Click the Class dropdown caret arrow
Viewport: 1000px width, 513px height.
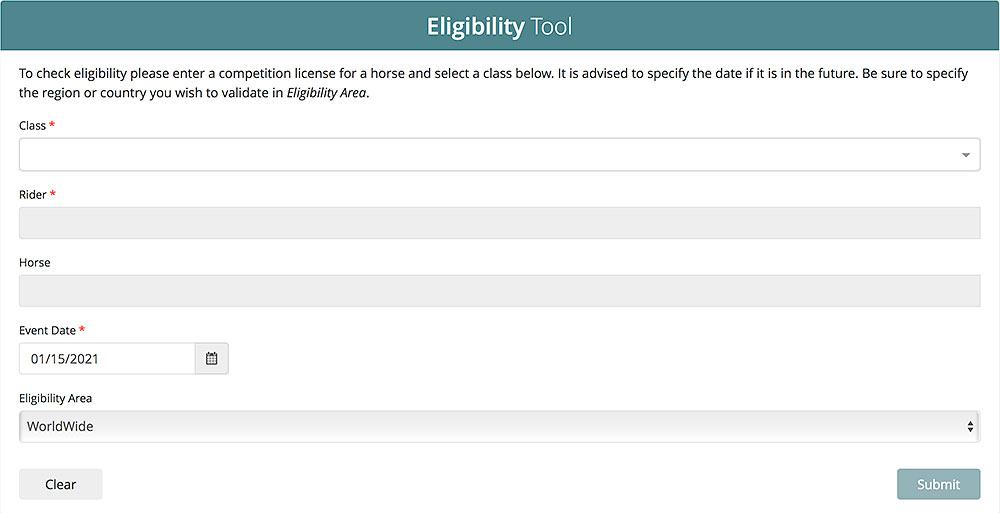coord(965,155)
